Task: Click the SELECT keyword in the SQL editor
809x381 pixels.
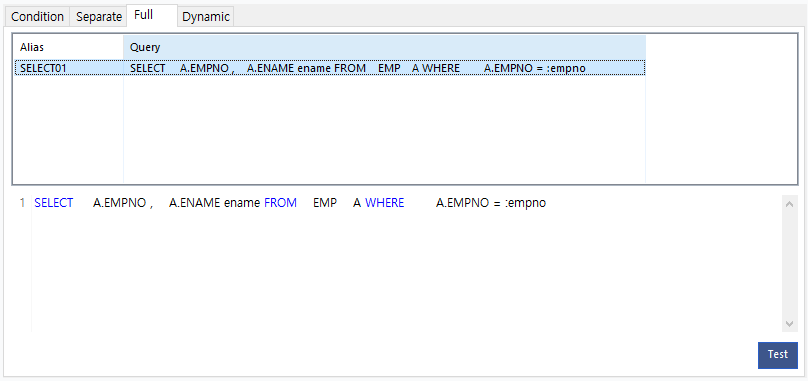Action: click(54, 203)
